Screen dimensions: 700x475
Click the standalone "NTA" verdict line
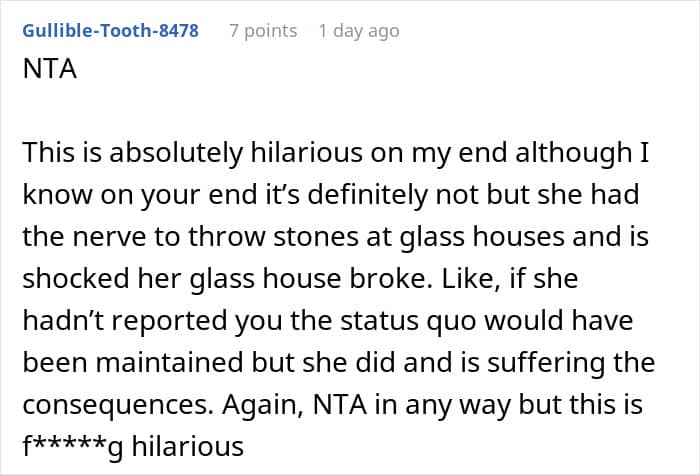point(50,69)
